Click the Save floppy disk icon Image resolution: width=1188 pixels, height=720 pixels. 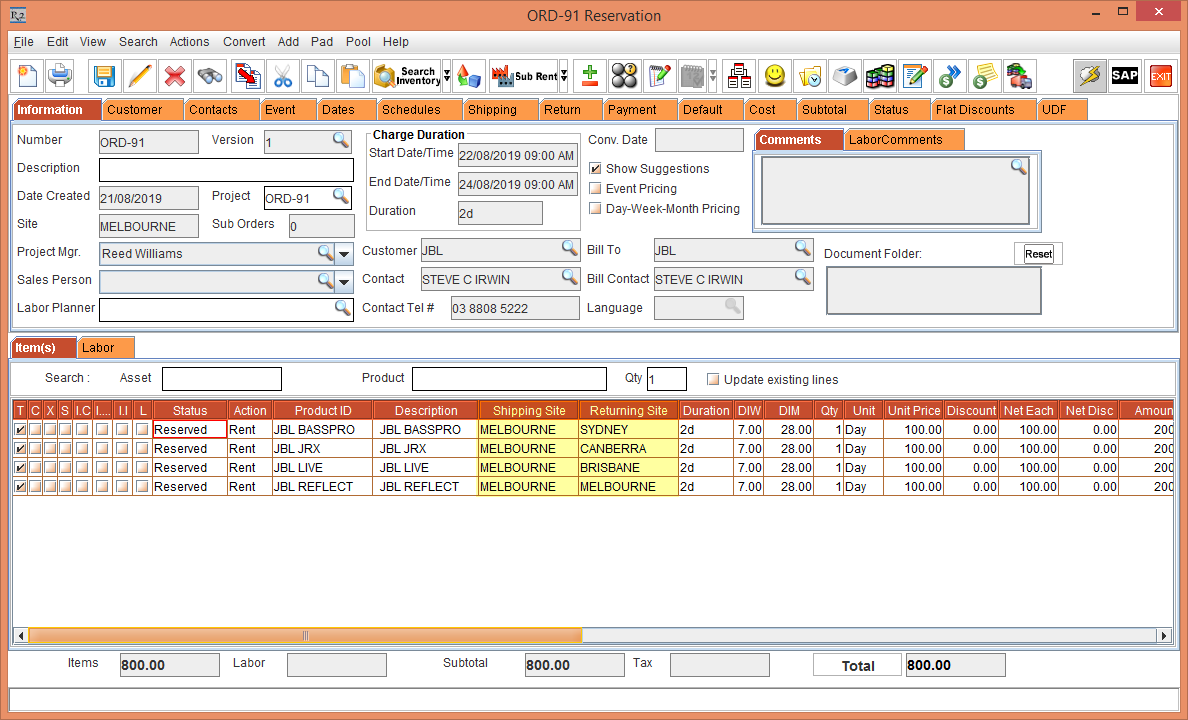105,76
